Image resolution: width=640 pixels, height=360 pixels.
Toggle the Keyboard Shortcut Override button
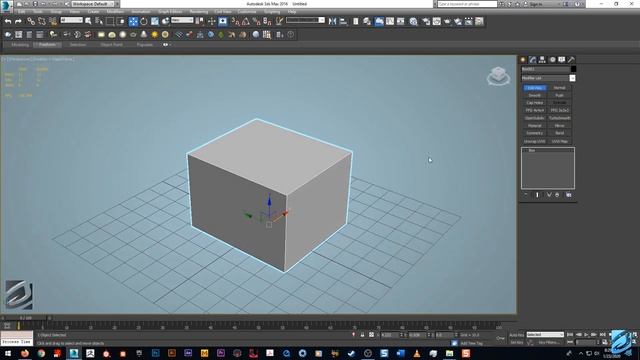tap(222, 21)
